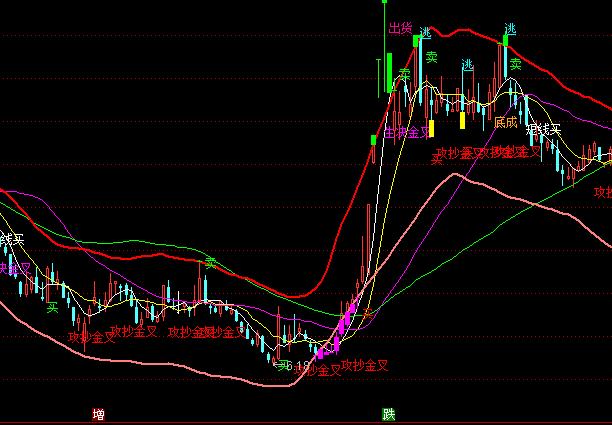Select the second yellow candle marker
This screenshot has height=425, width=612.
[x=461, y=120]
